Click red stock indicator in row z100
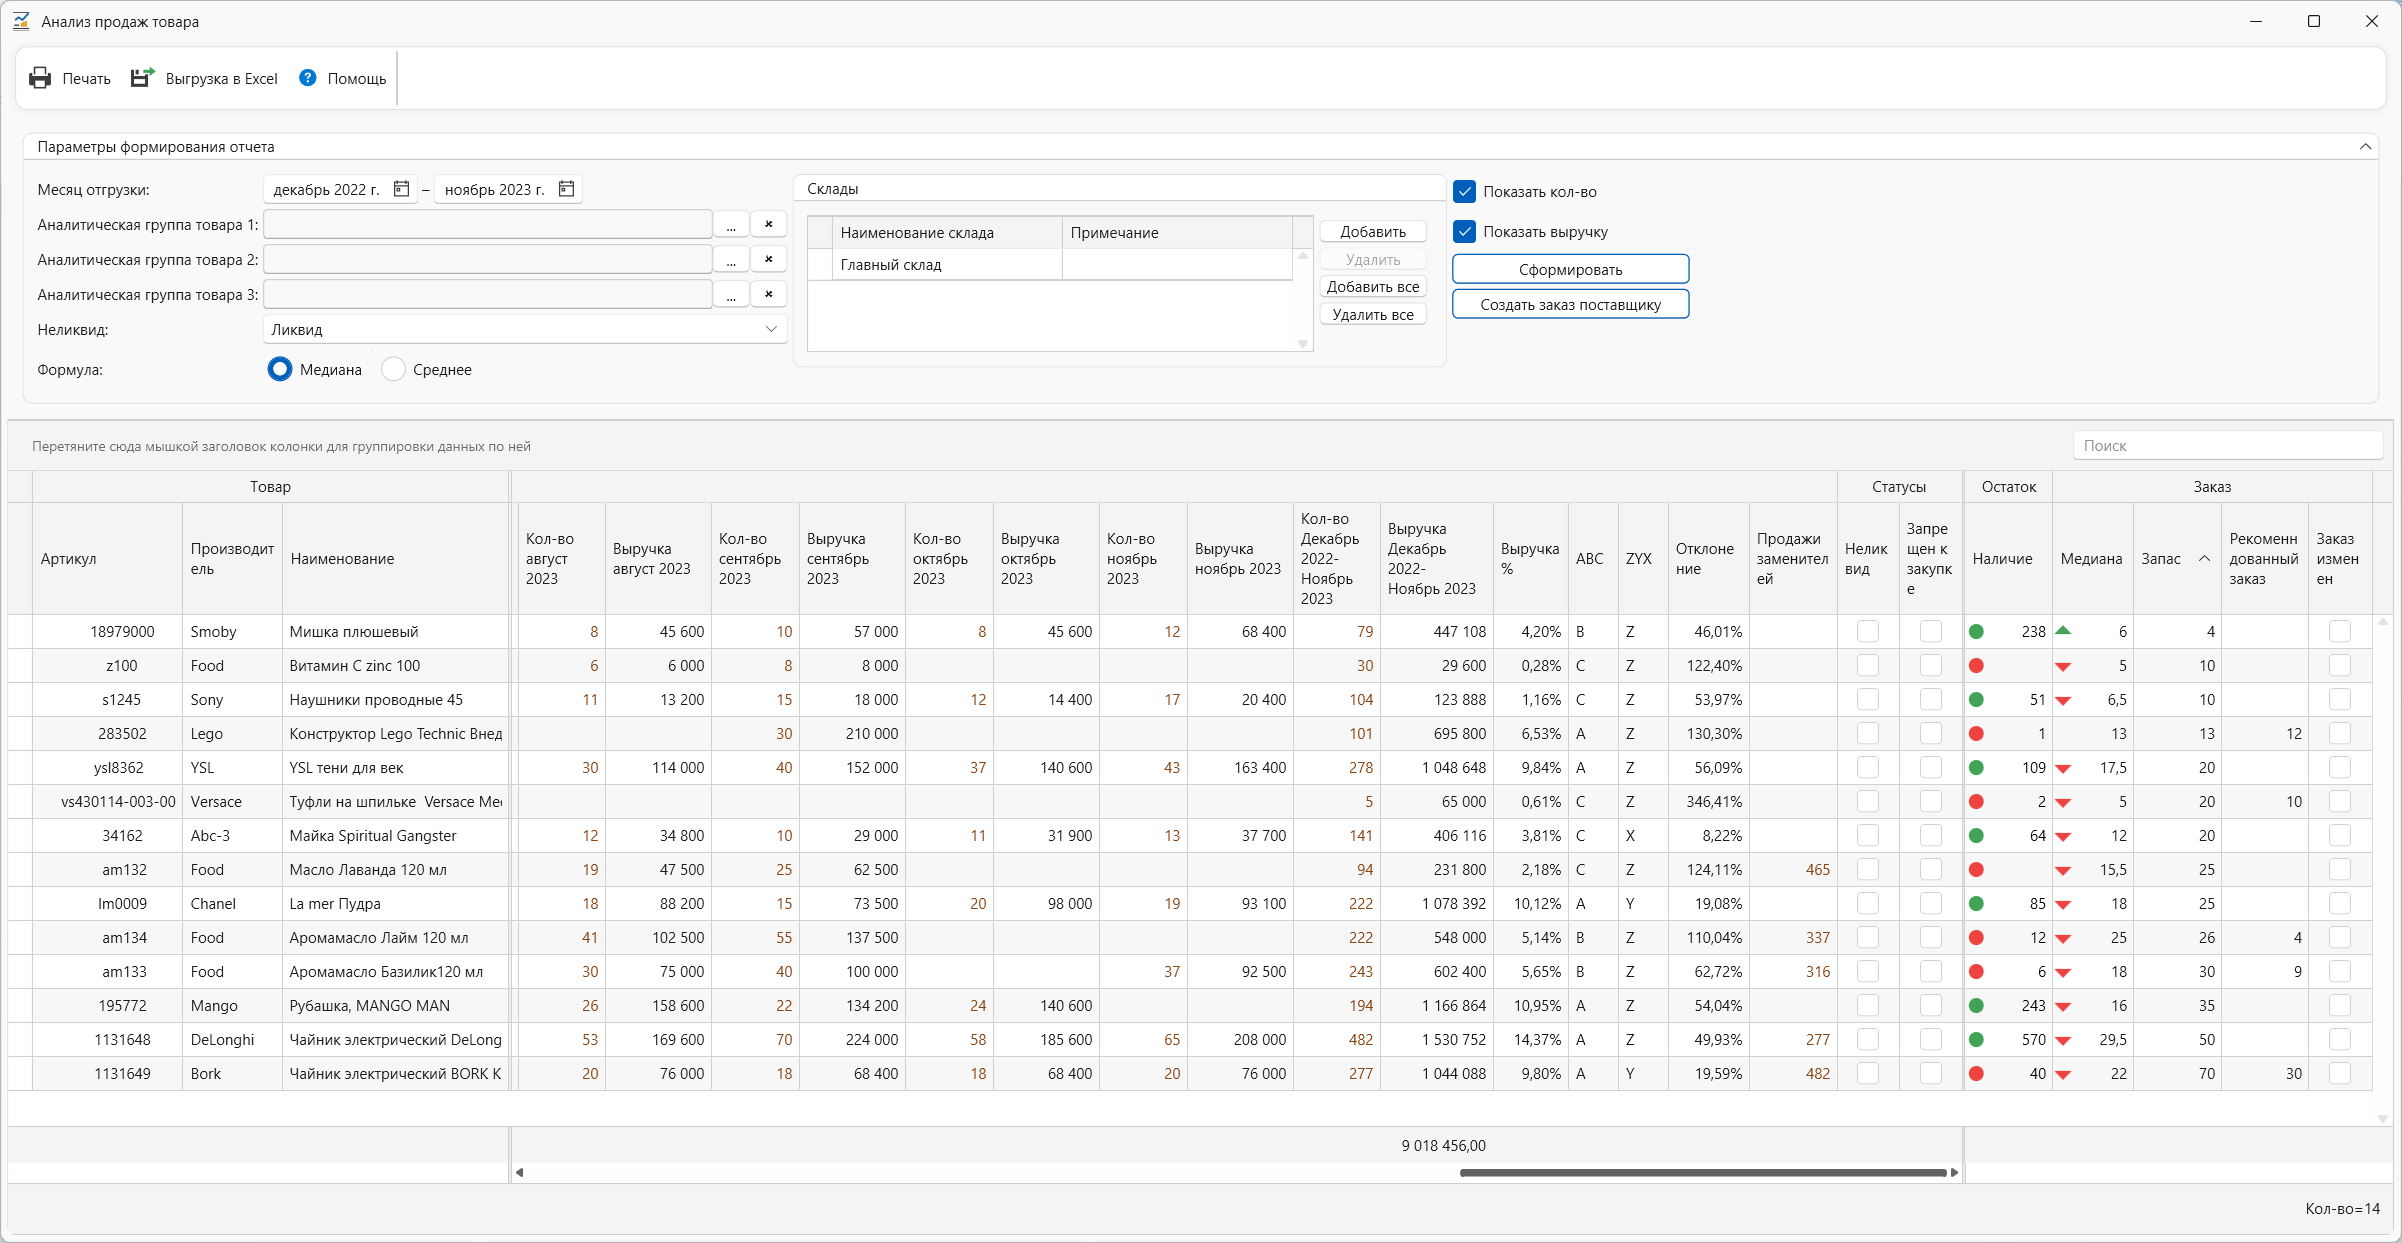 (x=1976, y=666)
